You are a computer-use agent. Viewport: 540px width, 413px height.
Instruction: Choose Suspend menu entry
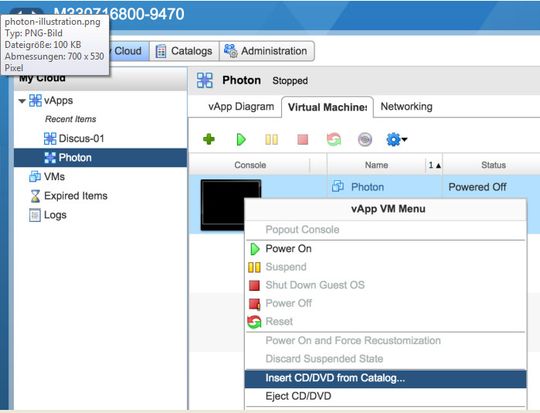tap(386, 267)
